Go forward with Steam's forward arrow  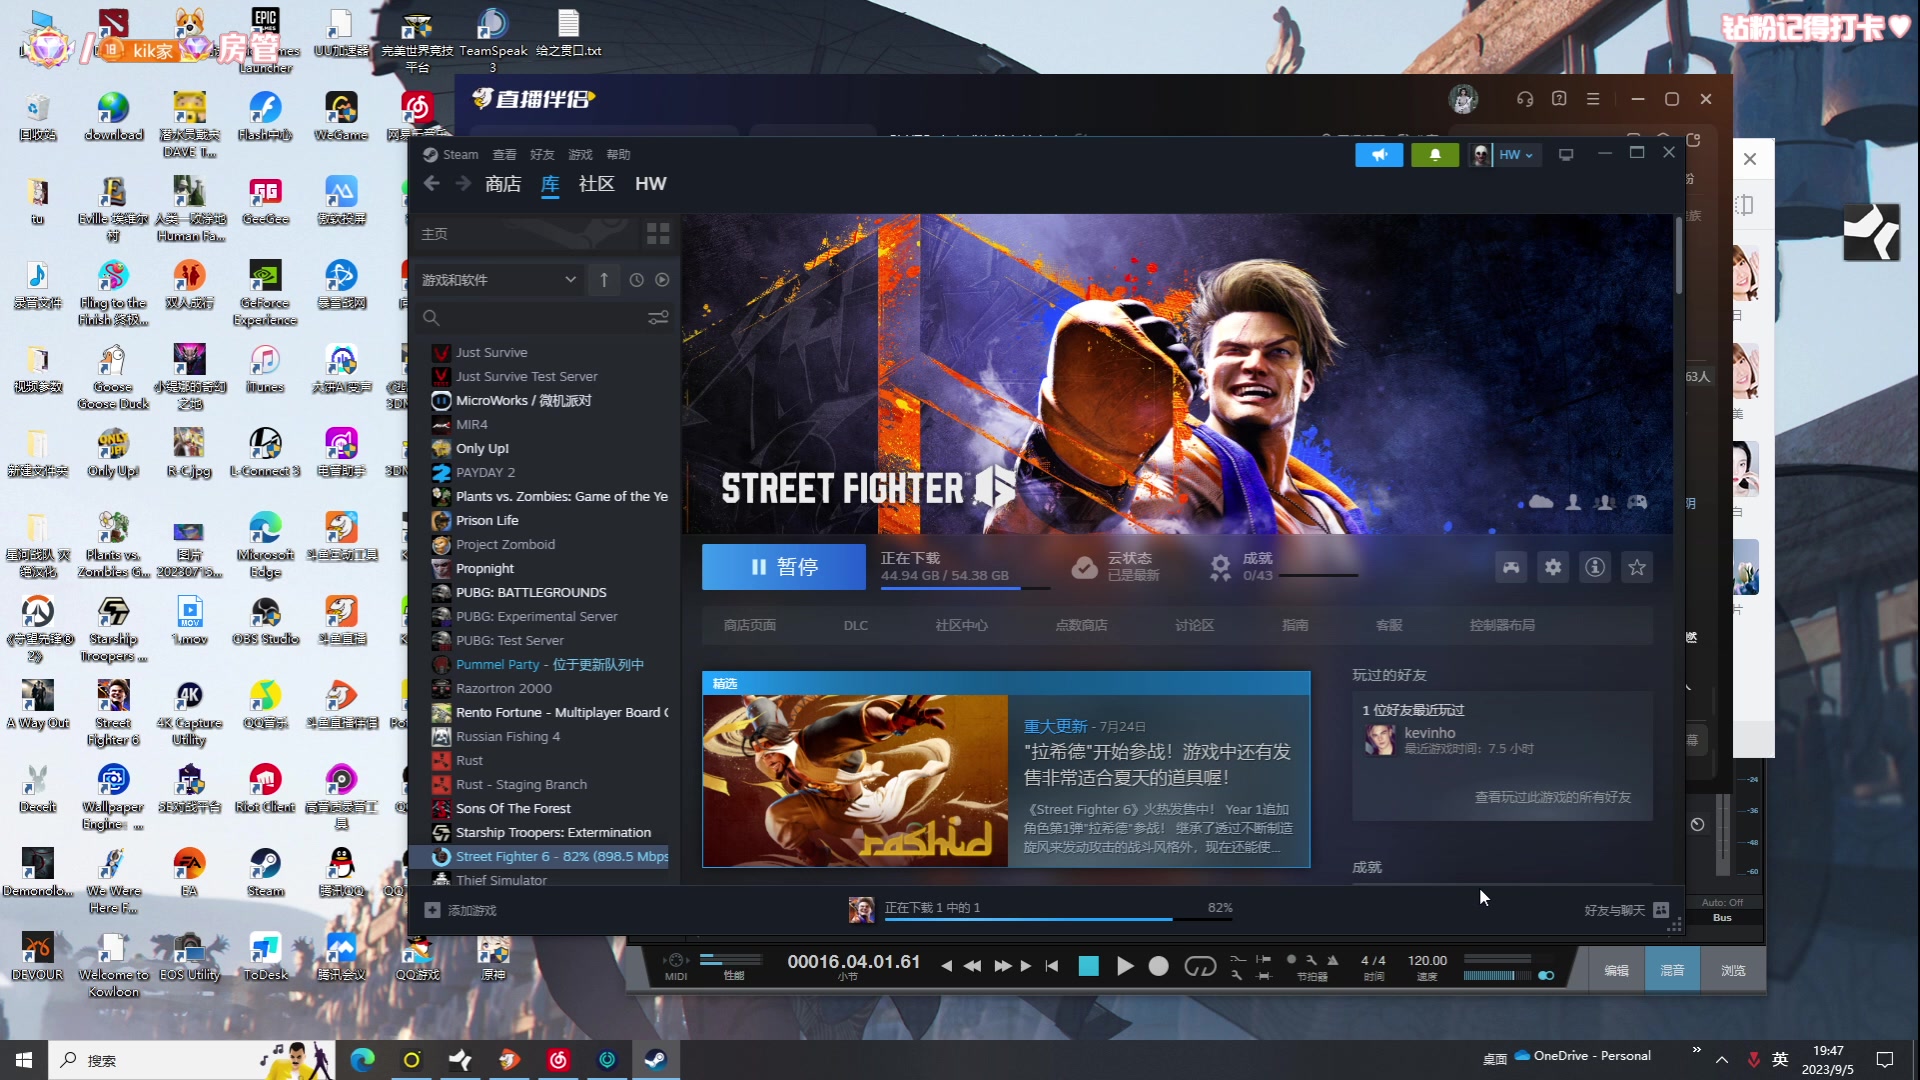(x=463, y=184)
